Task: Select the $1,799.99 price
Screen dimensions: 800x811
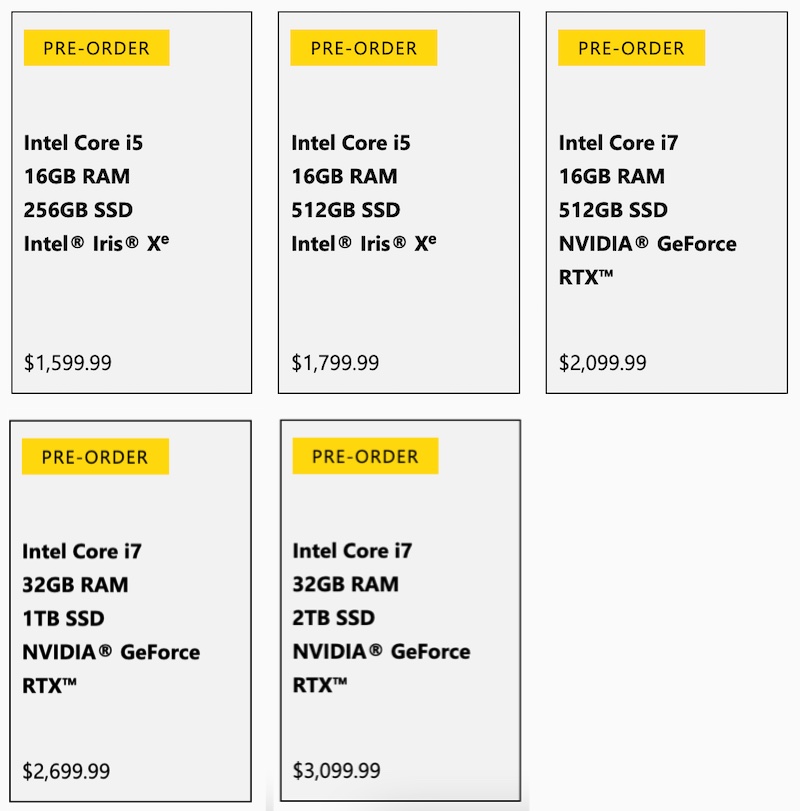Action: point(335,362)
